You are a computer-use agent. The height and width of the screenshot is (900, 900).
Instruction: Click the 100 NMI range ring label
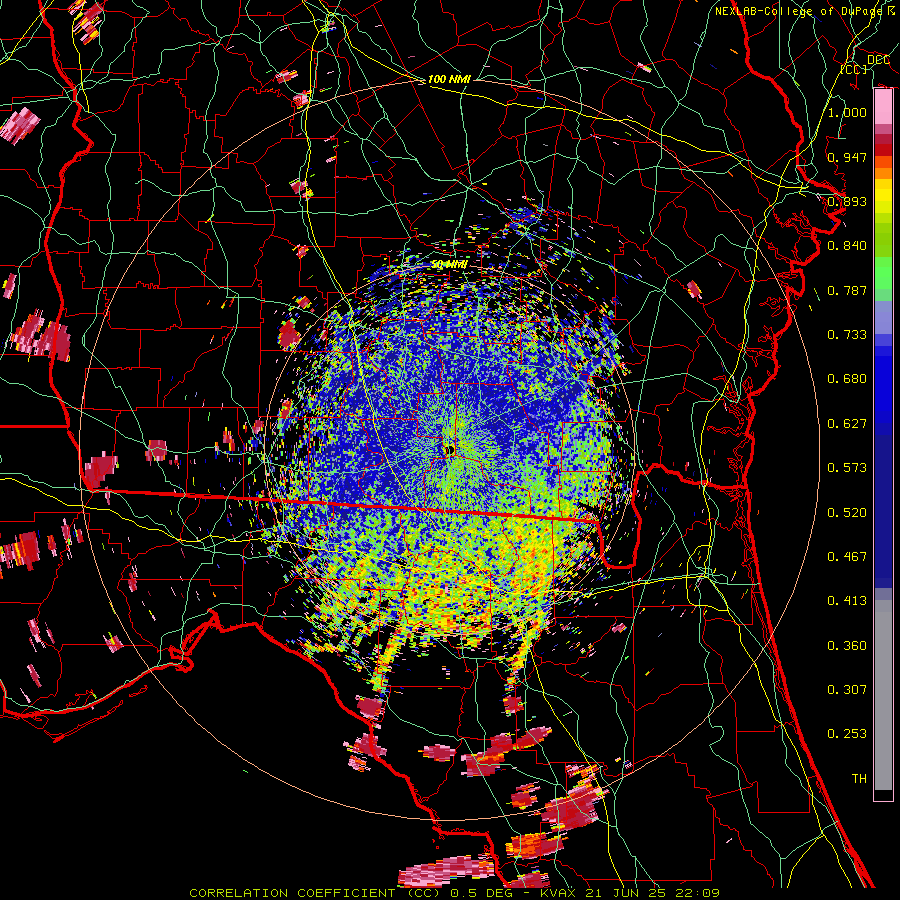pyautogui.click(x=449, y=79)
